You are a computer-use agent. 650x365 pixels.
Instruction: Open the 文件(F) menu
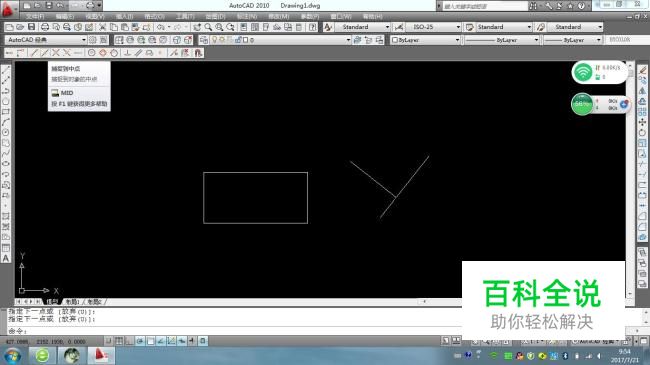pos(35,16)
